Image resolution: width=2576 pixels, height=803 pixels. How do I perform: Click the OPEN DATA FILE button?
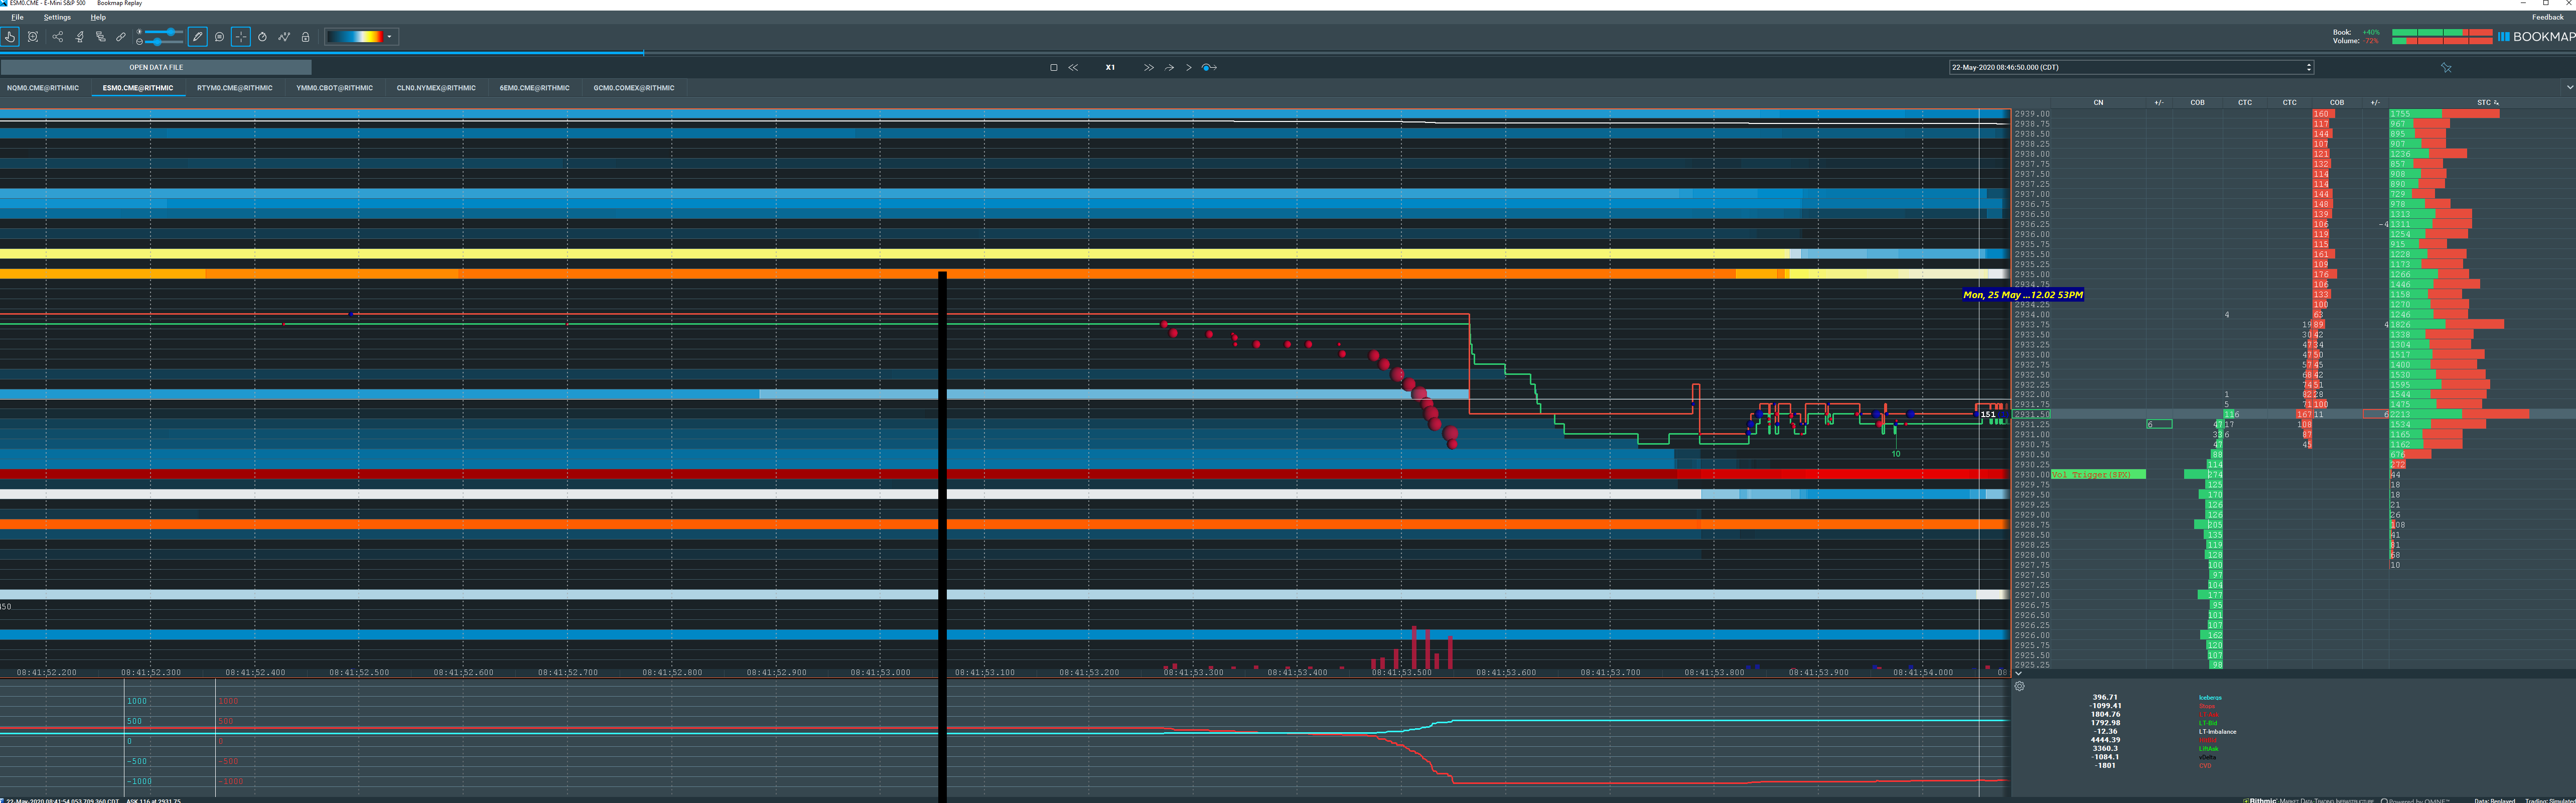coord(156,67)
